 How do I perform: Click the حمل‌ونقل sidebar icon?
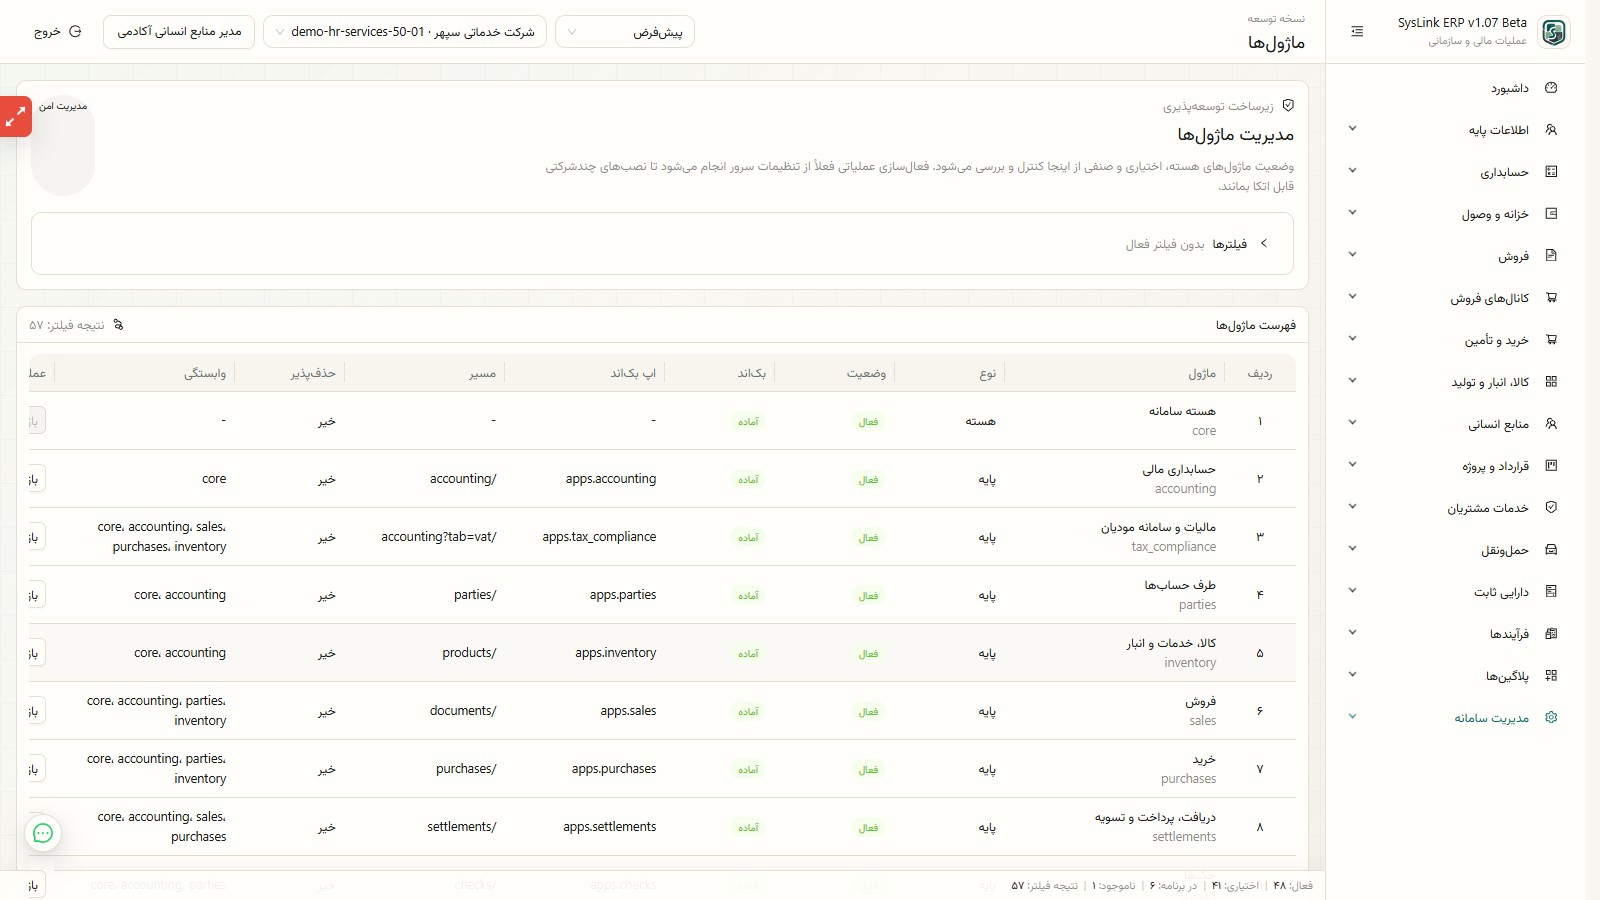tap(1551, 550)
